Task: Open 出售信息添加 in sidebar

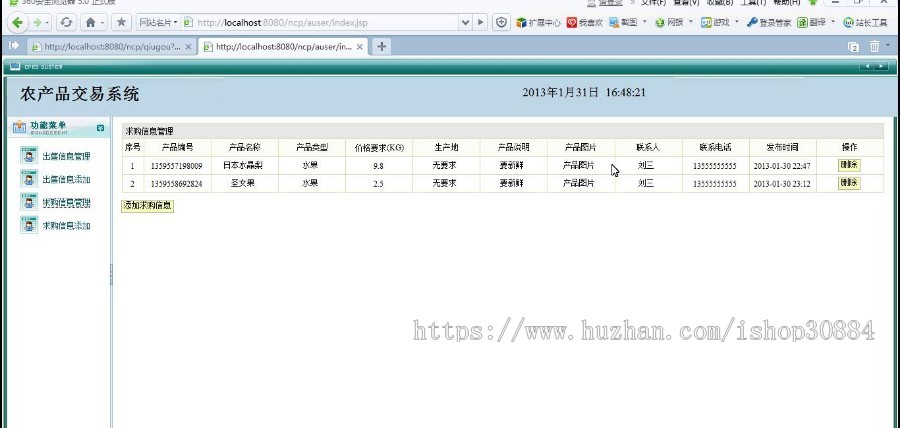Action: [66, 180]
